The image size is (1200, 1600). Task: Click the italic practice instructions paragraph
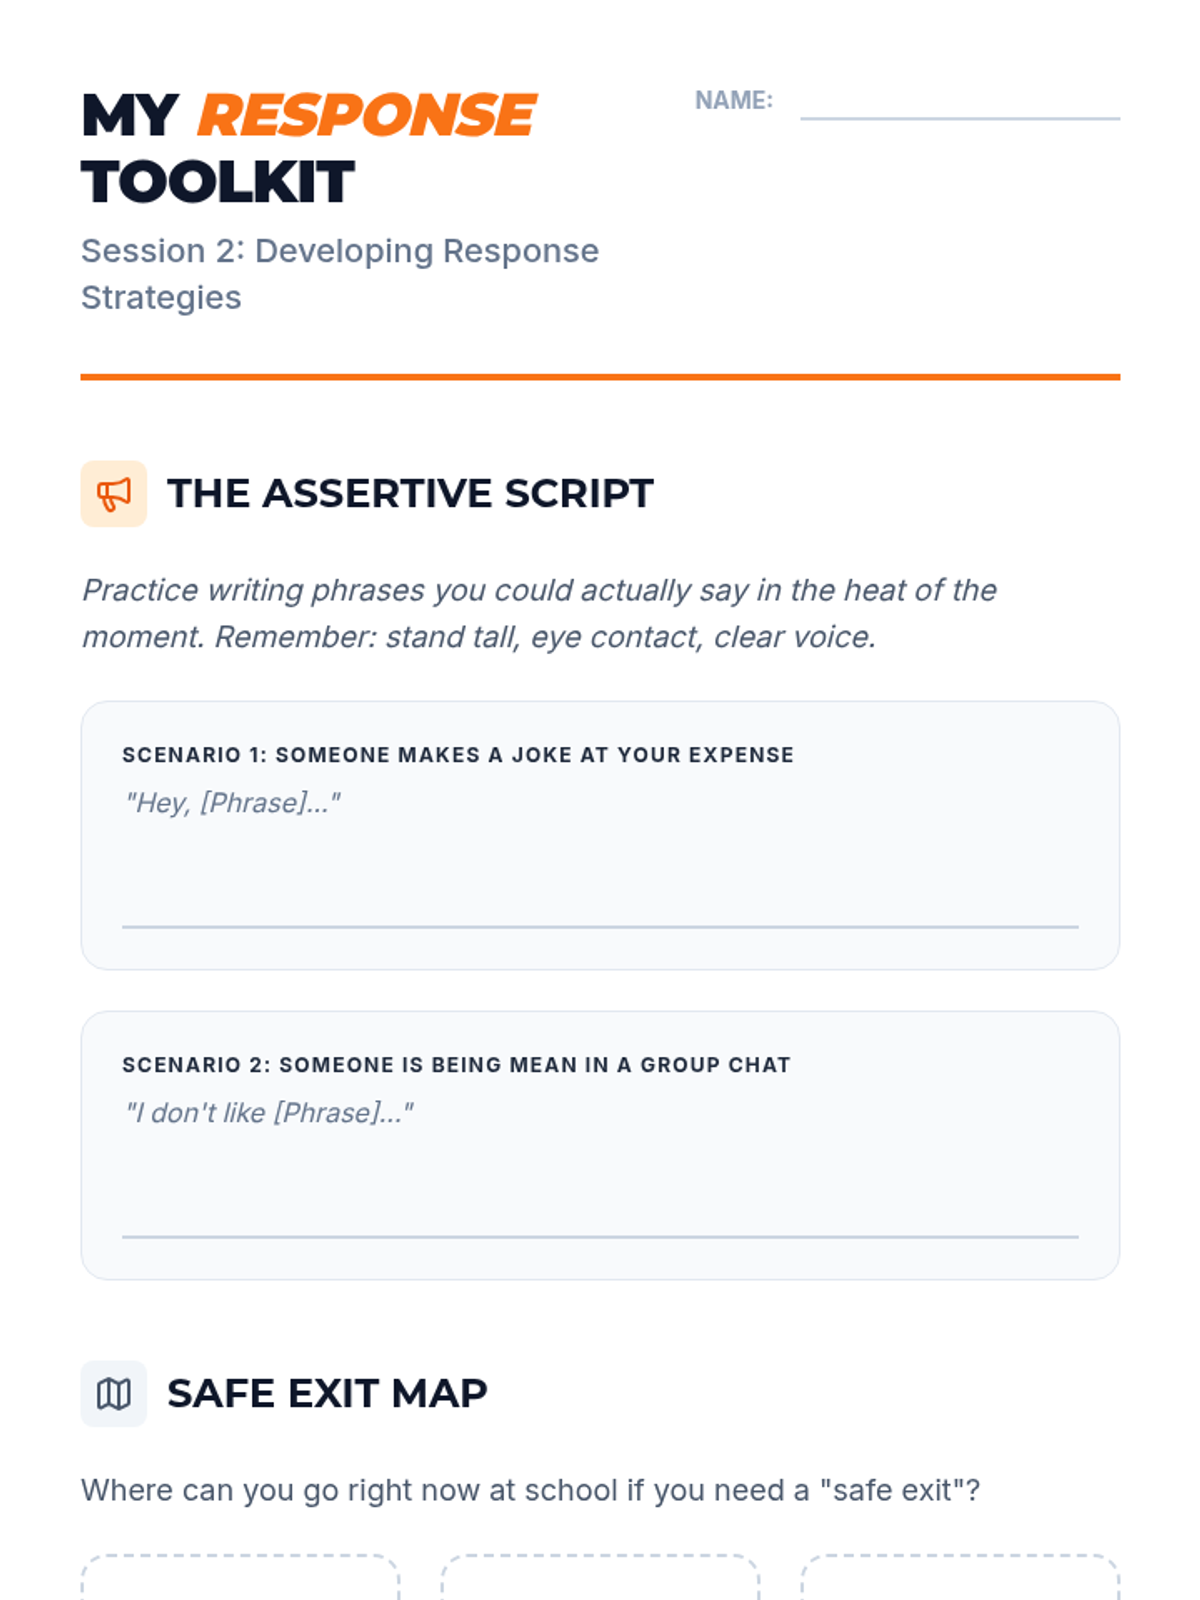pos(539,613)
